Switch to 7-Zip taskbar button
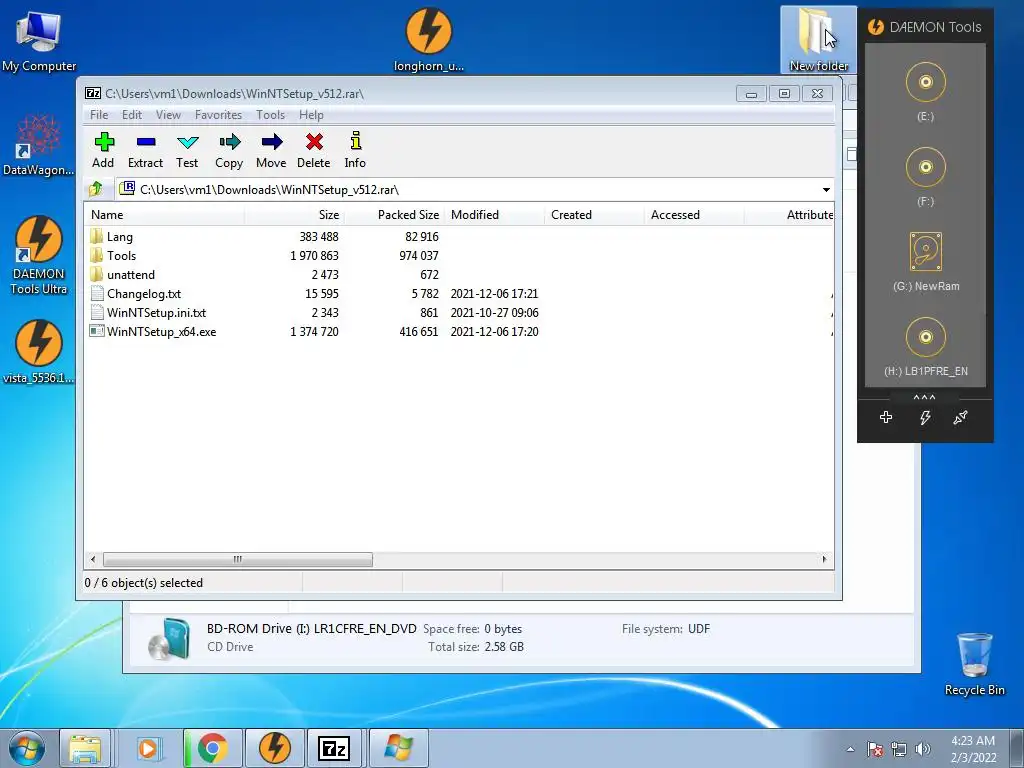 point(334,748)
